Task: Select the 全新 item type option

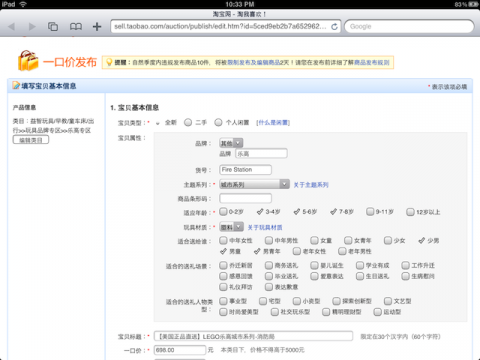Action: [158, 123]
